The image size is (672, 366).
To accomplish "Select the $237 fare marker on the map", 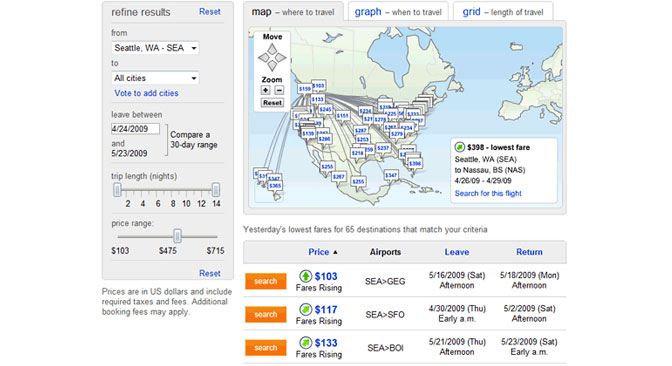I will [383, 148].
